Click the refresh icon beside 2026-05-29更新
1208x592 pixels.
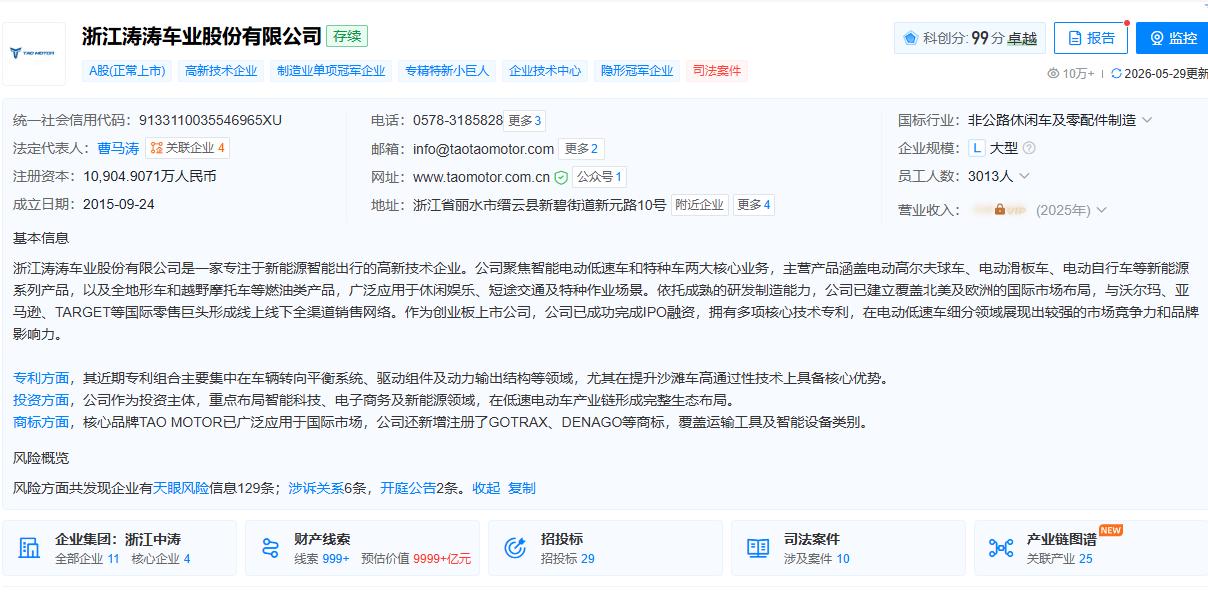(1116, 73)
